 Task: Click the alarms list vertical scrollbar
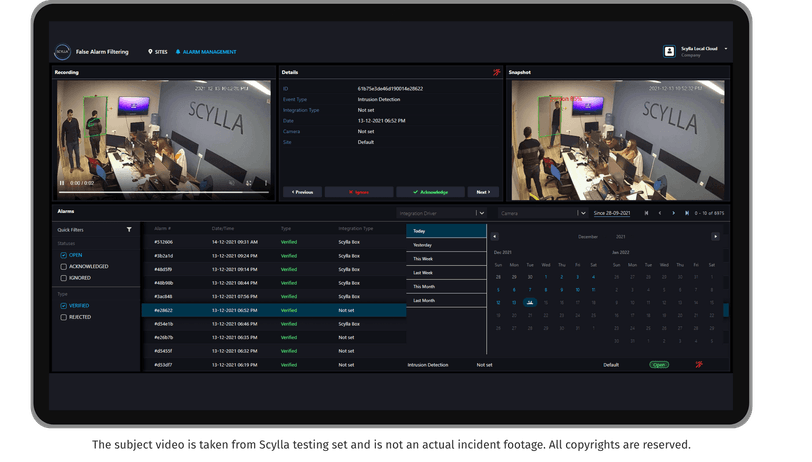pyautogui.click(x=726, y=310)
